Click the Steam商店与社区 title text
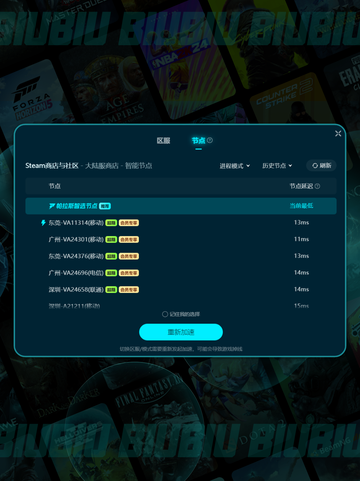 click(x=52, y=166)
